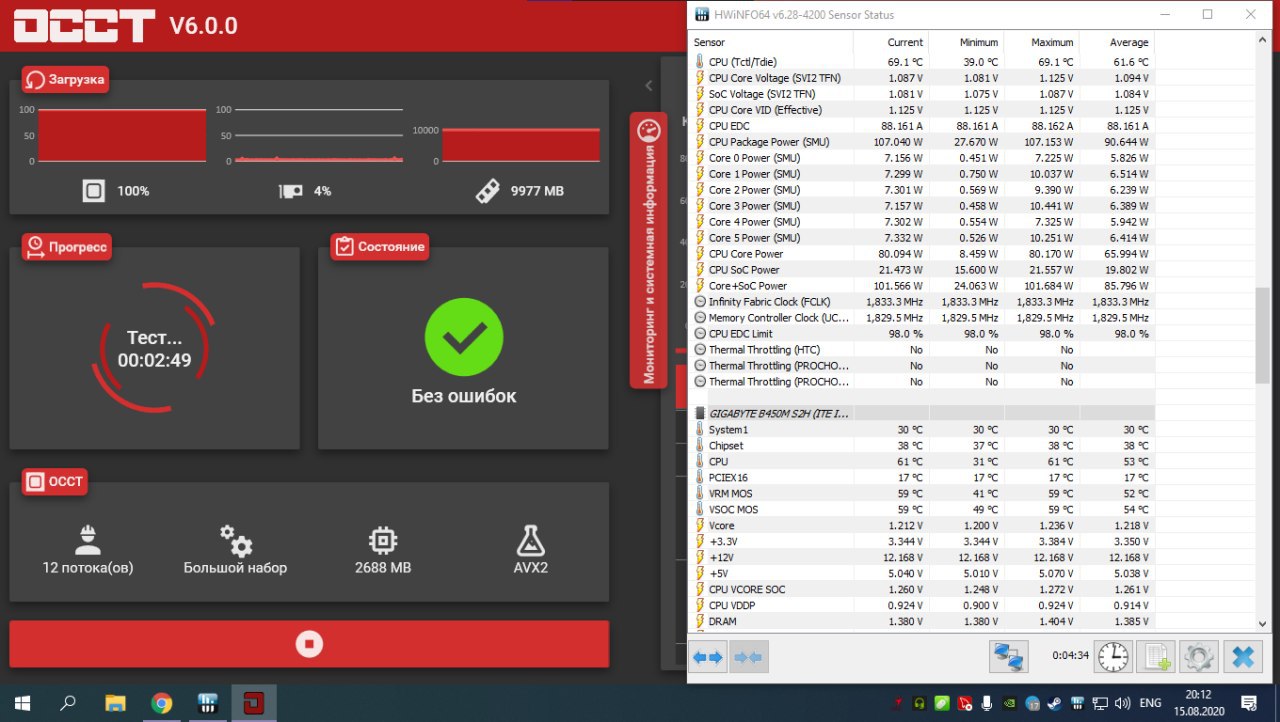
Task: Collapse the panel using the left chevron
Action: point(649,86)
